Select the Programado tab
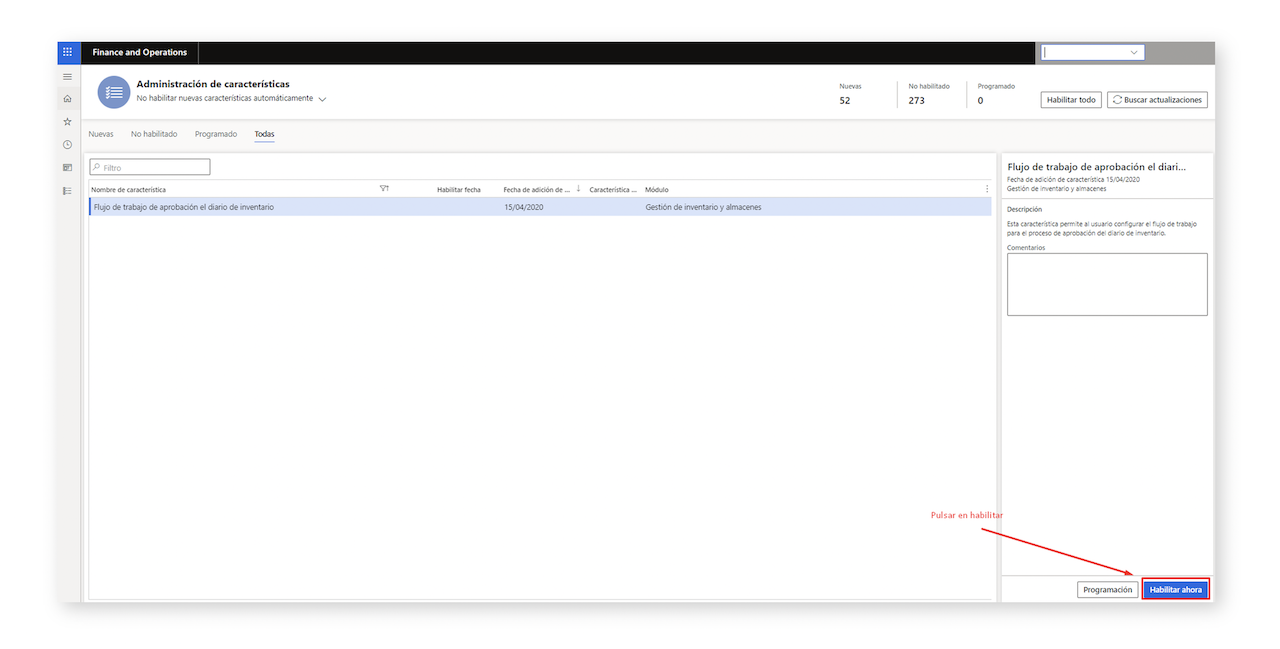 pos(216,134)
